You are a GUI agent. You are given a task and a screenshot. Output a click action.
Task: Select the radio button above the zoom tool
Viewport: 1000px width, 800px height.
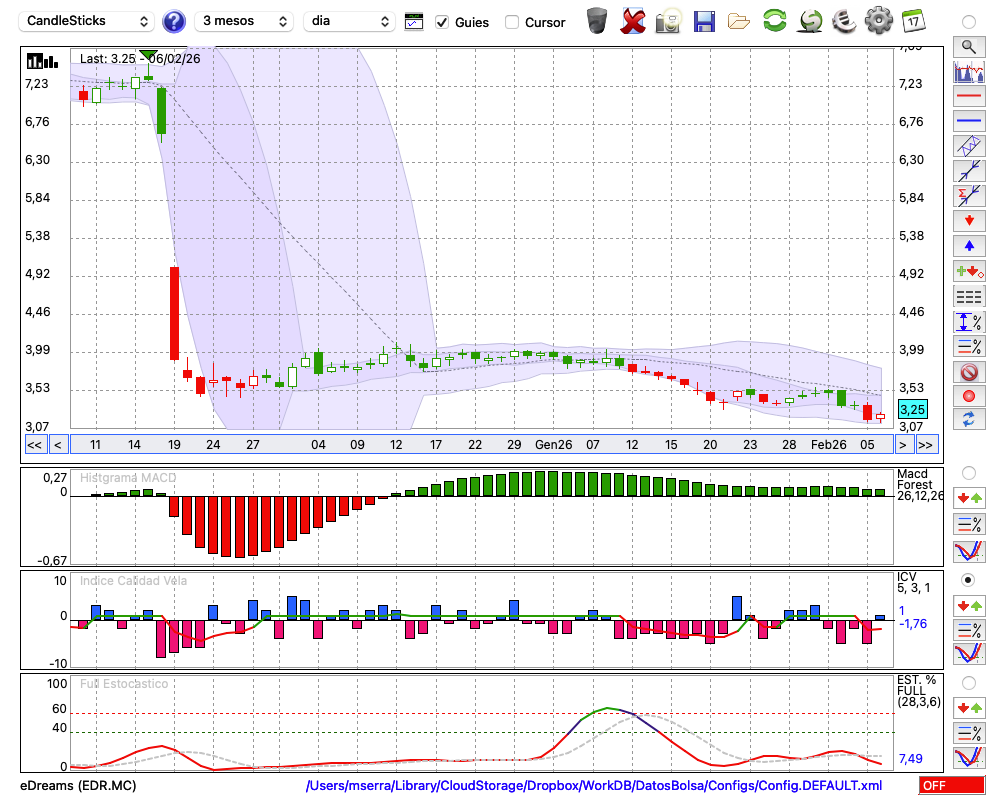pyautogui.click(x=968, y=22)
